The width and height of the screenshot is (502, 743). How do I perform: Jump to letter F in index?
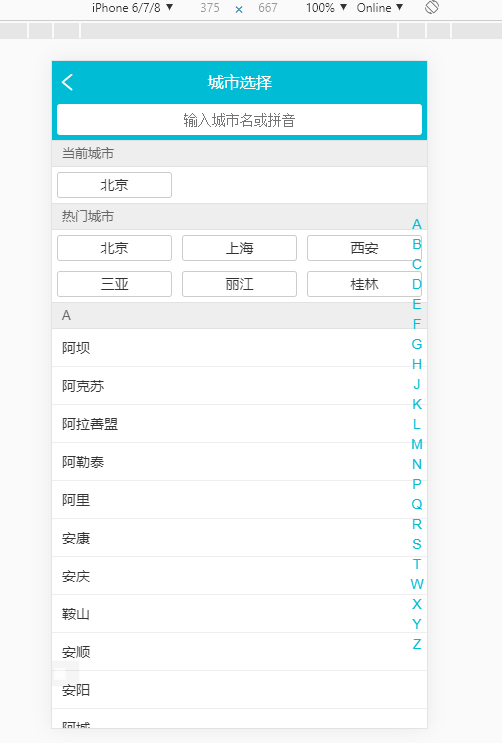pos(417,324)
